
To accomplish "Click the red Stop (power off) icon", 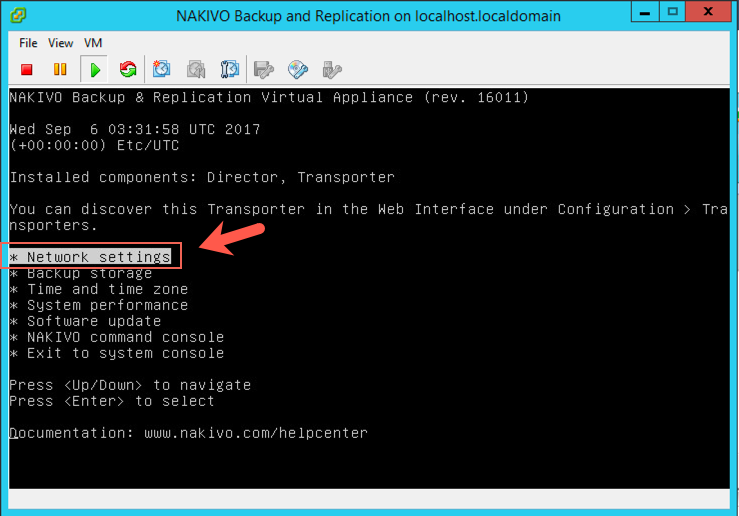I will tap(27, 70).
